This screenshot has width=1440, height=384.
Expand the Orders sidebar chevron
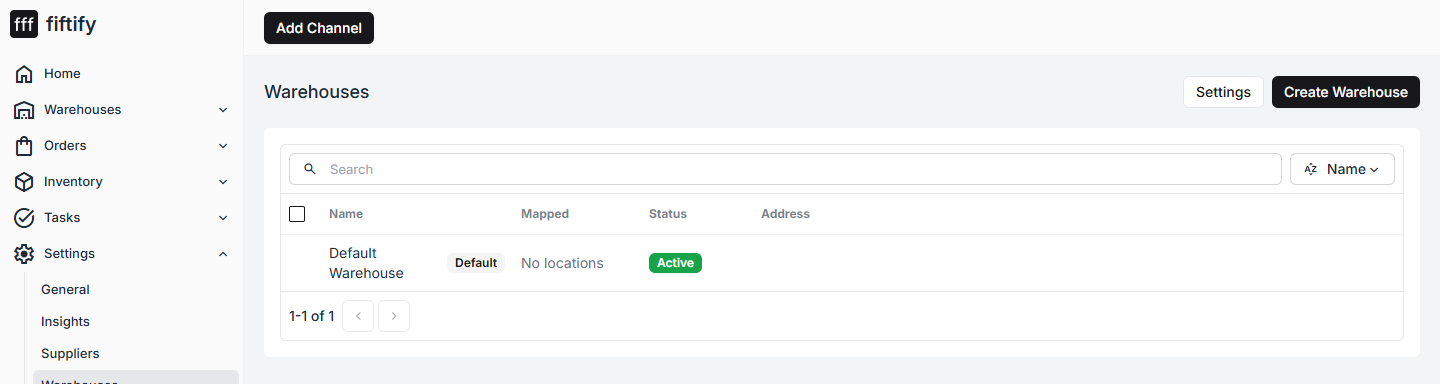tap(223, 146)
